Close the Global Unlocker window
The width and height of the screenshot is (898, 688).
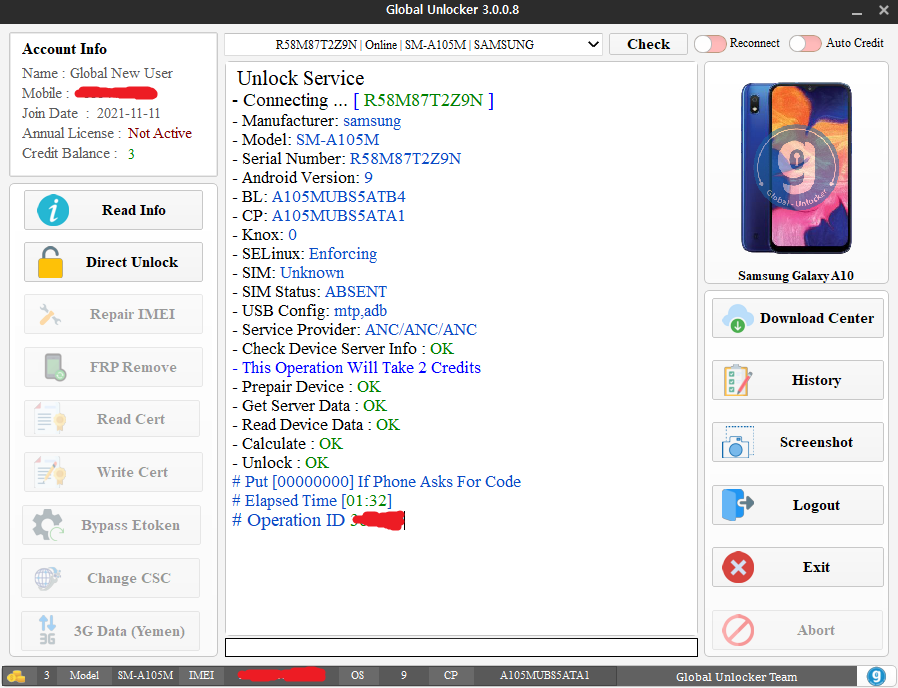(884, 10)
